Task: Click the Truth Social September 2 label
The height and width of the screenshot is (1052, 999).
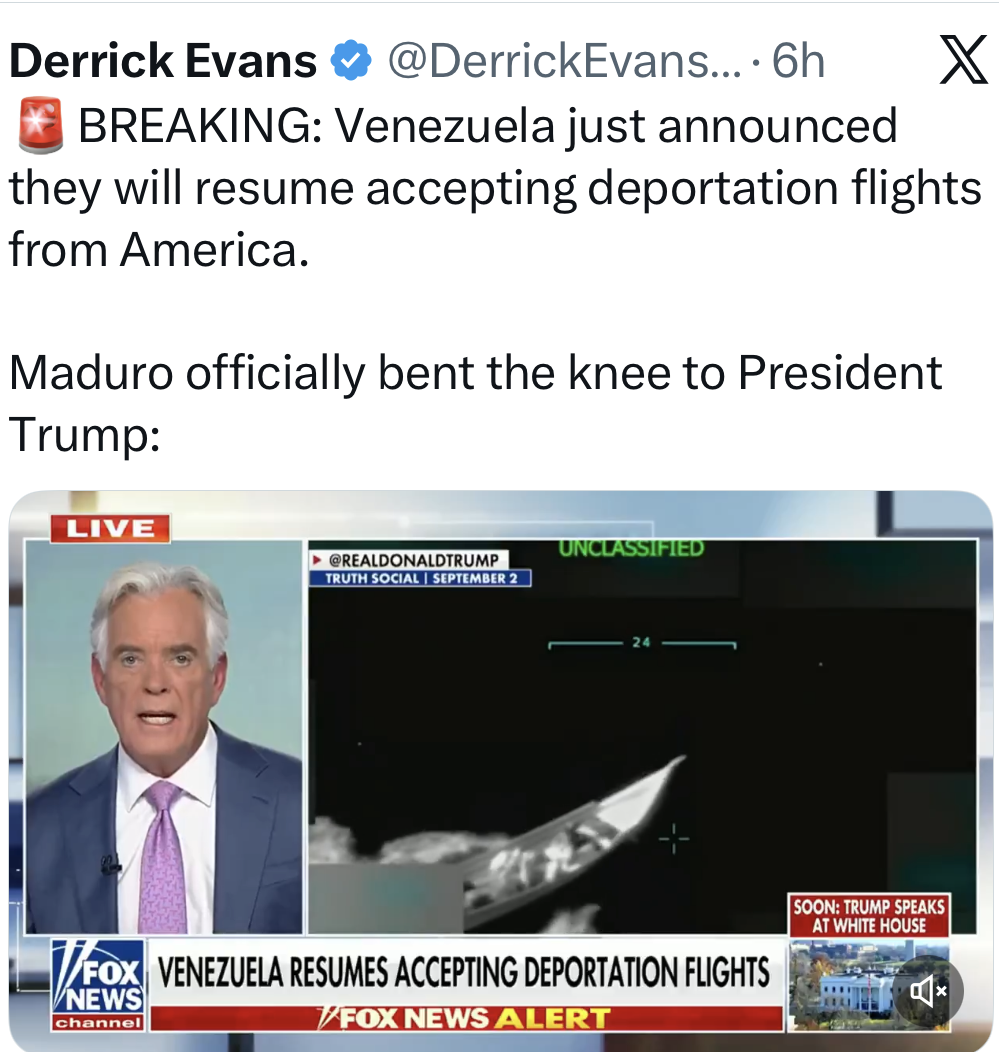Action: click(420, 578)
